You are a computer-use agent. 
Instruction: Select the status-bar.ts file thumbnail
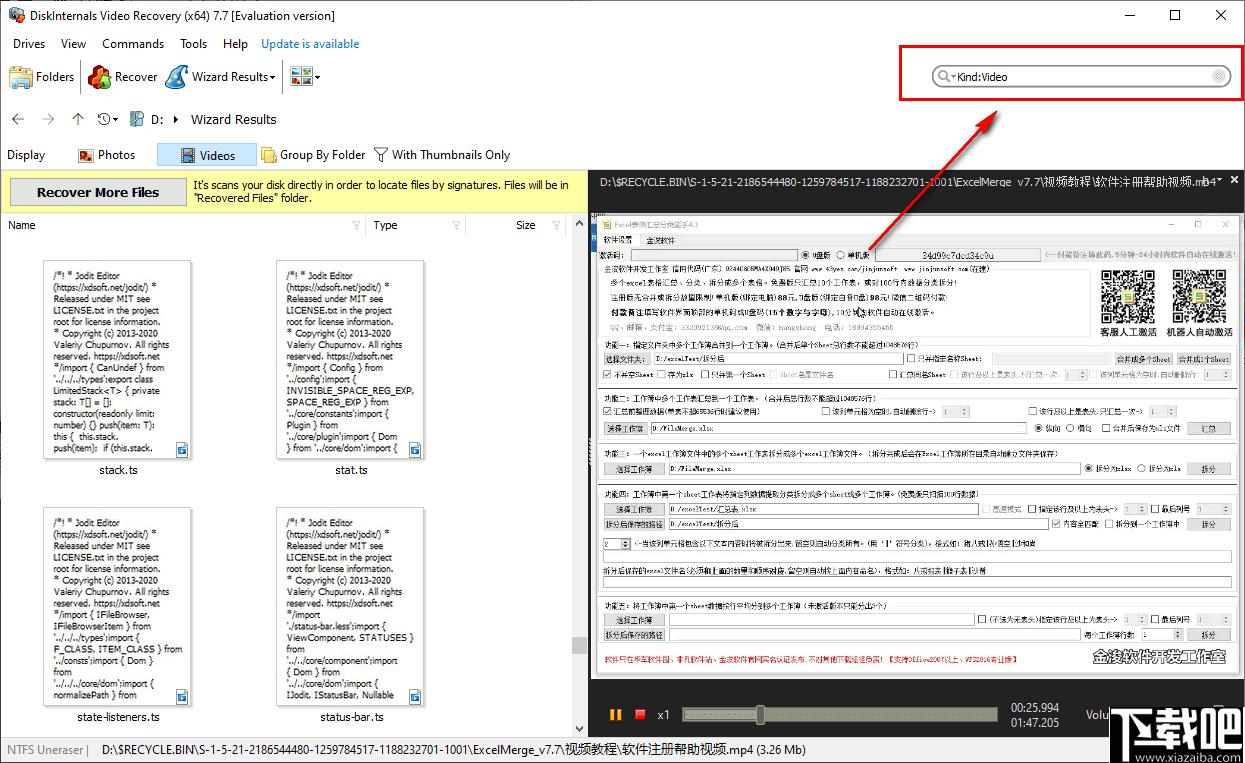click(x=350, y=606)
